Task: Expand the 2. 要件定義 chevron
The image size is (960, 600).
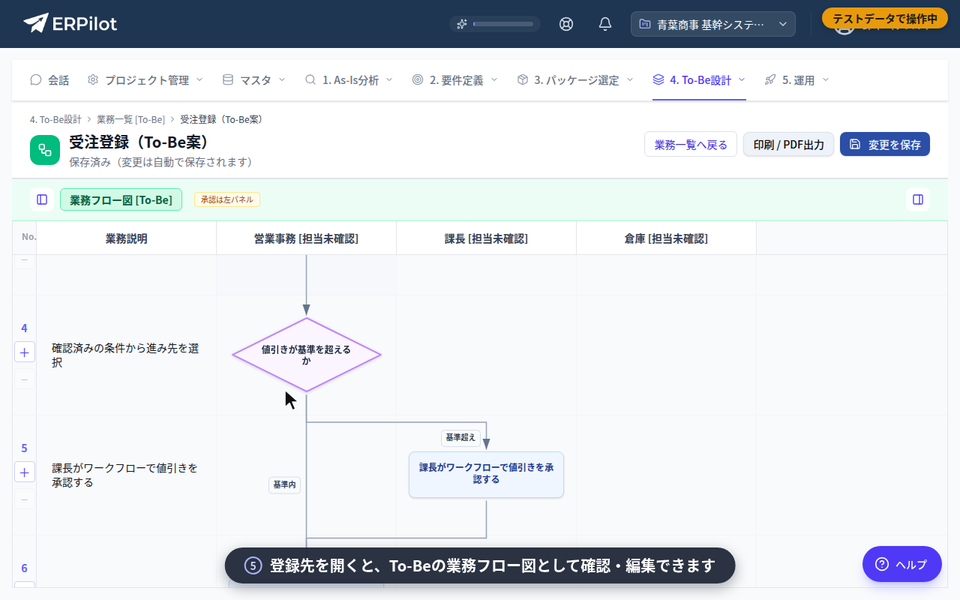Action: point(494,80)
